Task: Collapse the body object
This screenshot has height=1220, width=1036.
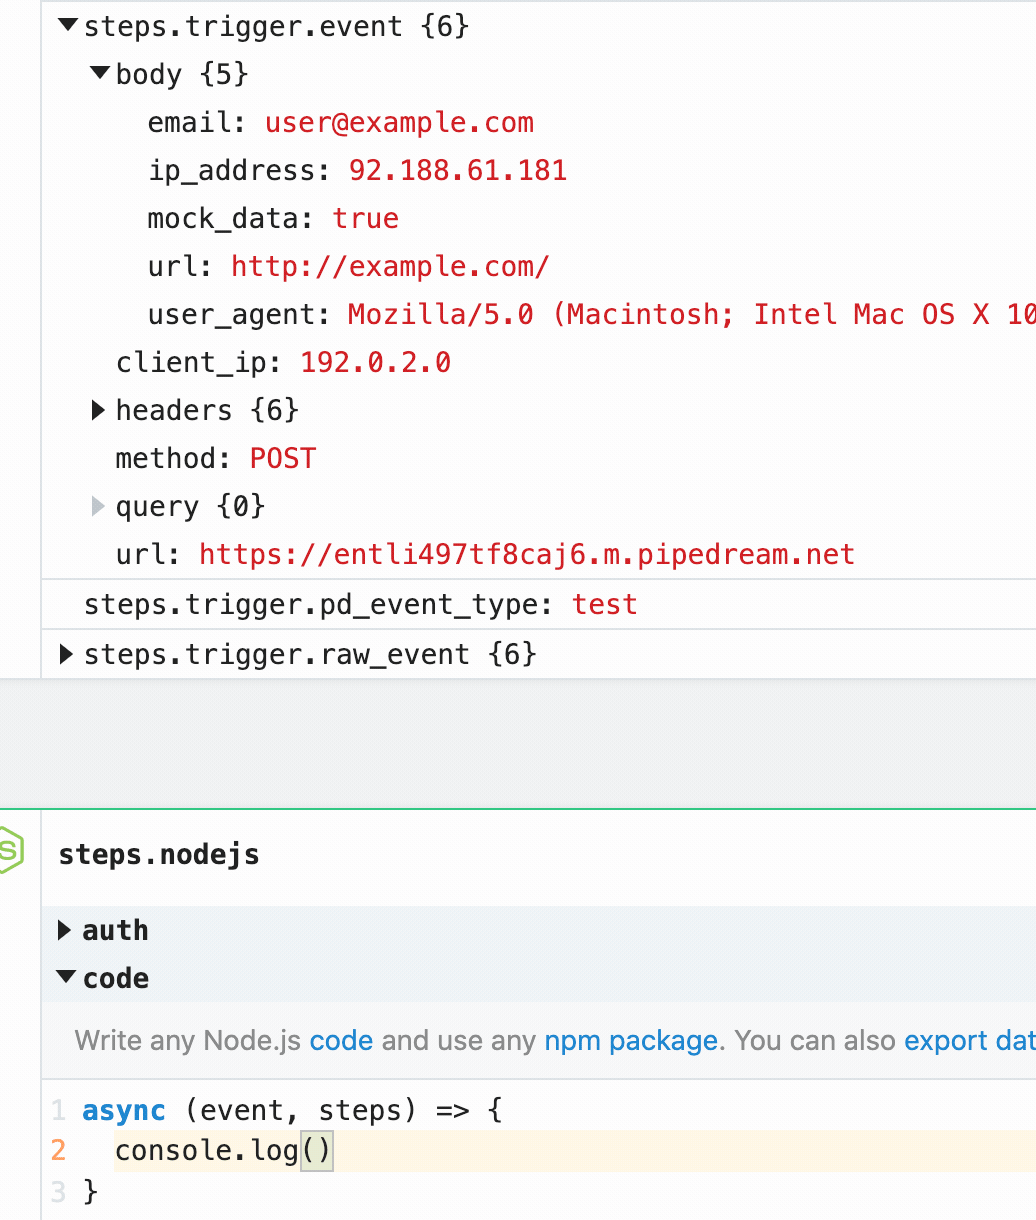Action: [98, 73]
